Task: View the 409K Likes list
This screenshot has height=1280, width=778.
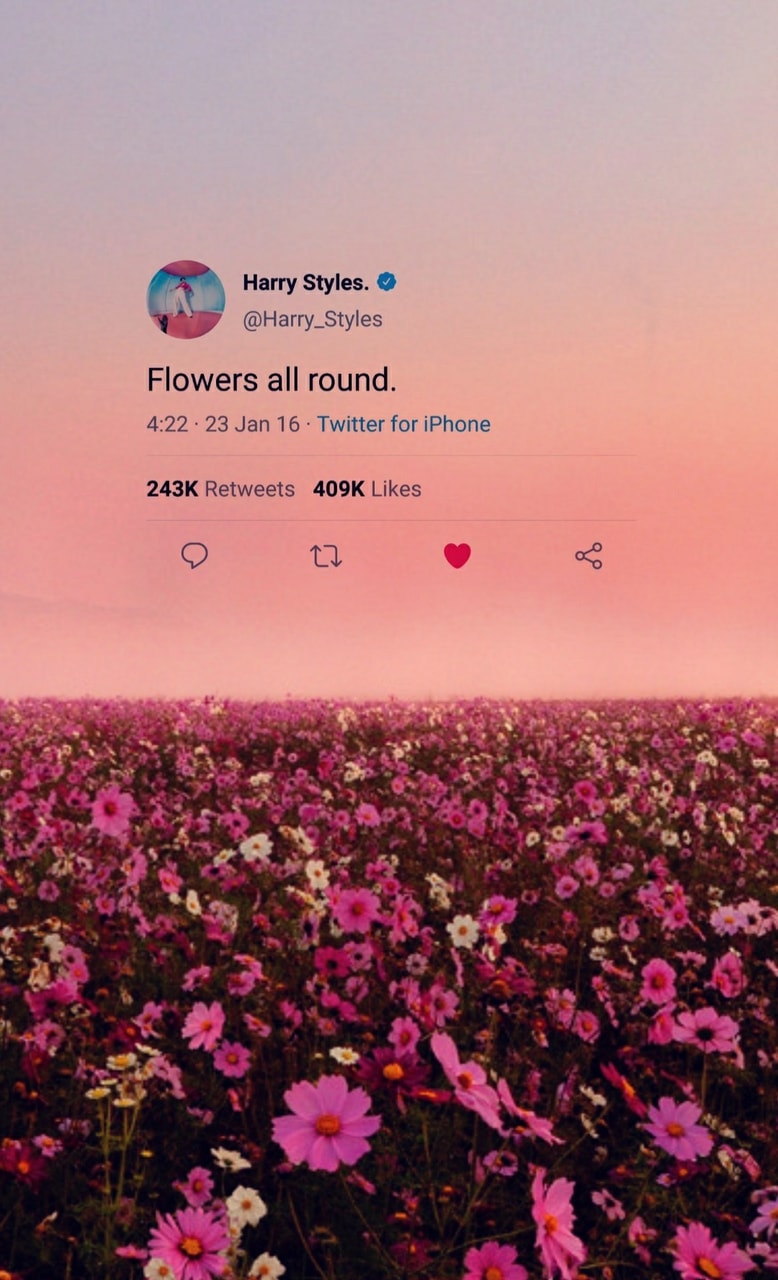Action: point(367,489)
